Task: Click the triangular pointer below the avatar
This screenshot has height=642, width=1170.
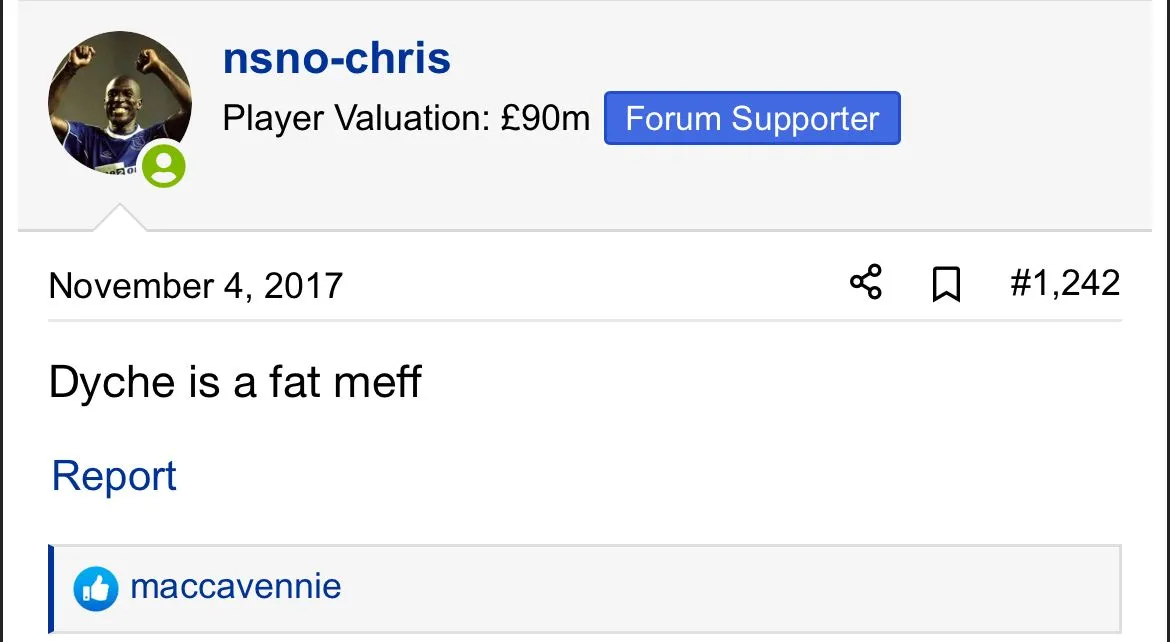Action: click(119, 218)
